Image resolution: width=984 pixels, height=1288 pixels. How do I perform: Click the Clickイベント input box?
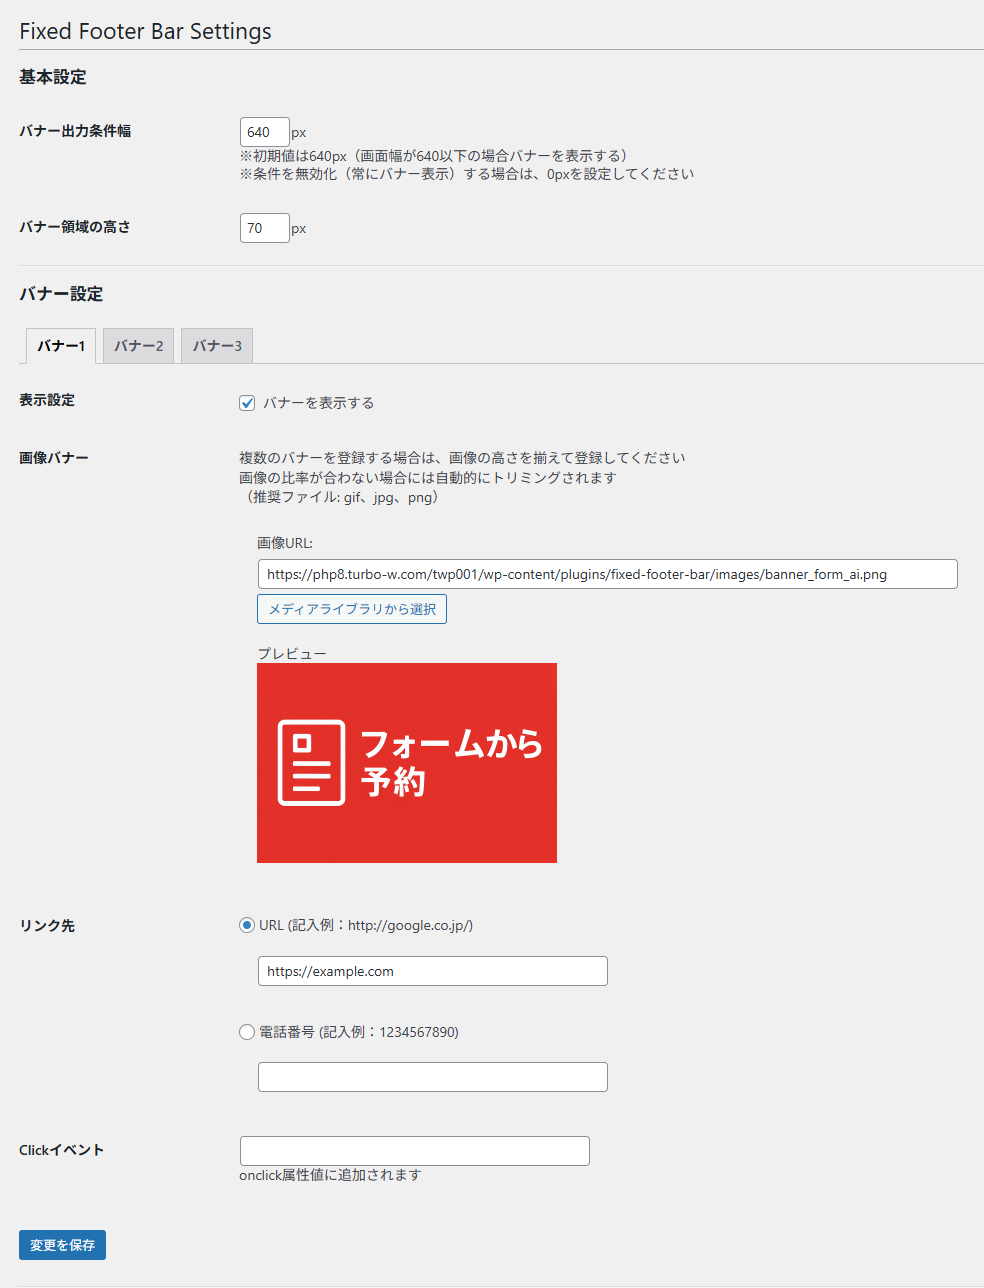[414, 1150]
